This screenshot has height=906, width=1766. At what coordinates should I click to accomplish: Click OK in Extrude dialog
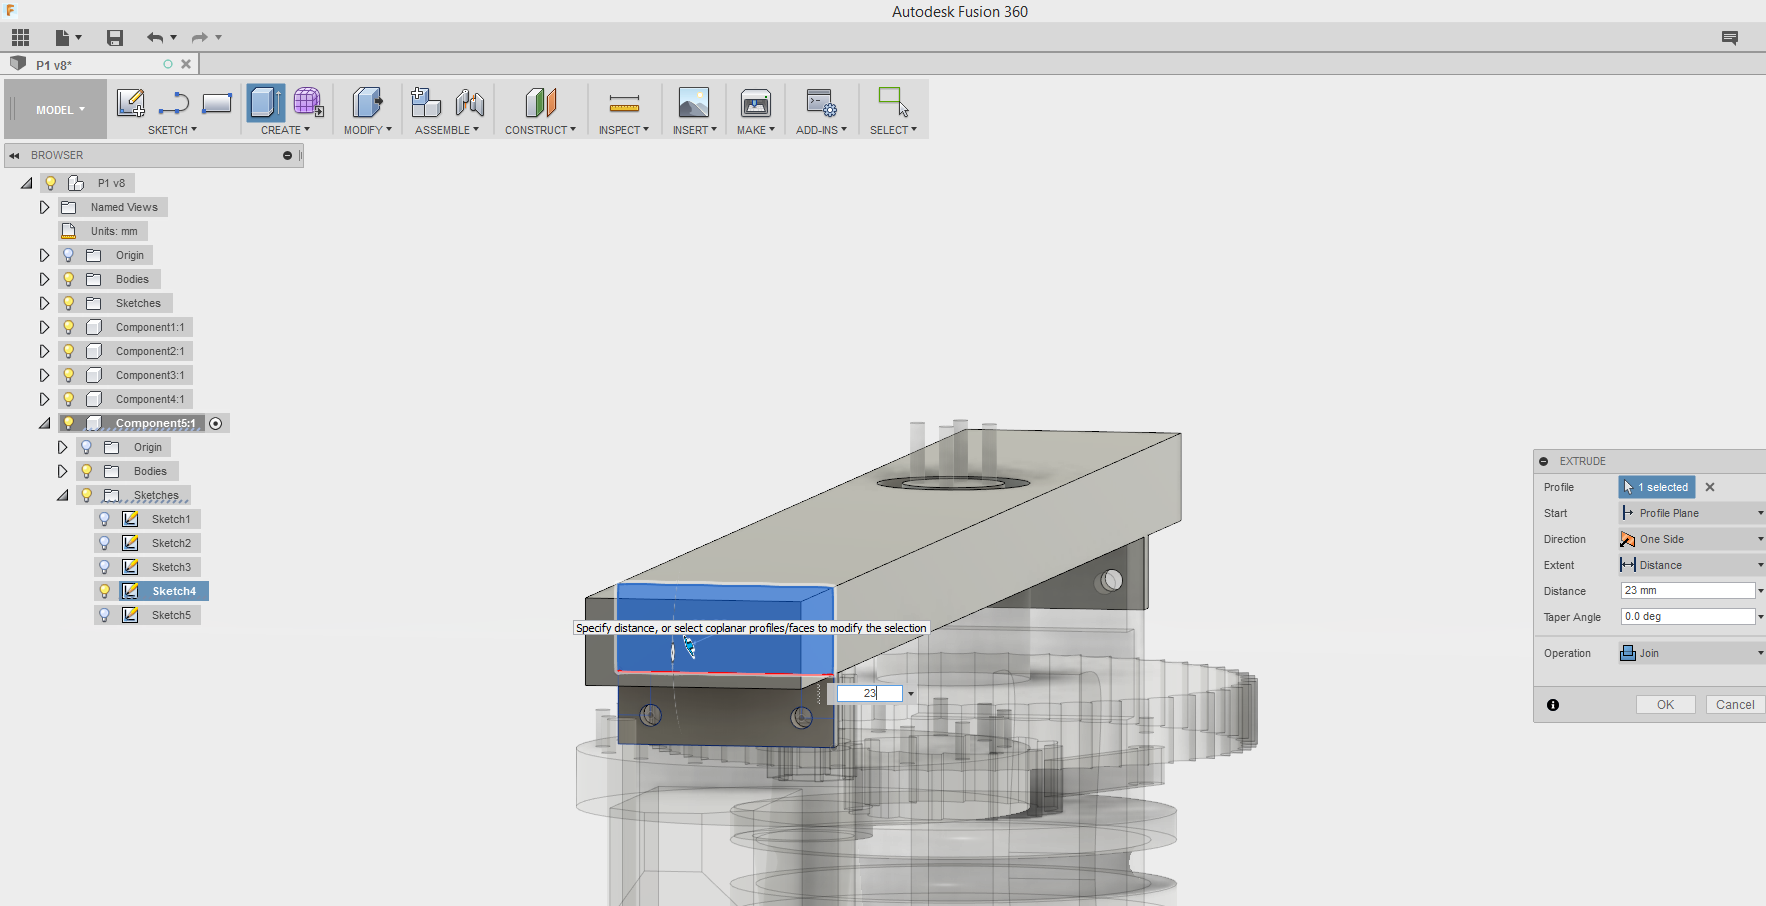[x=1665, y=705]
